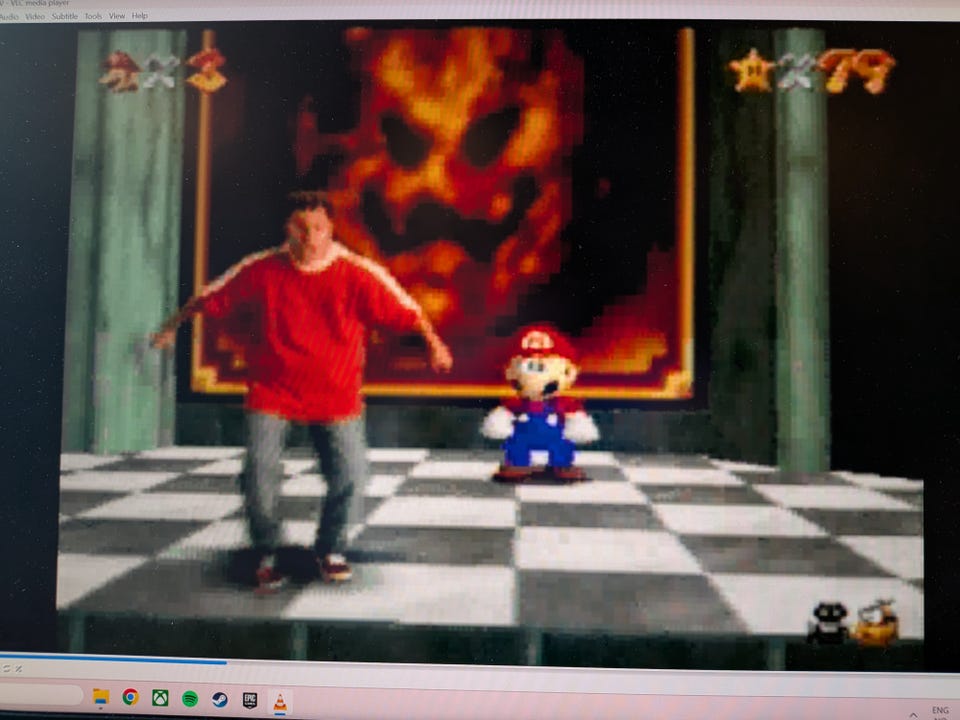Show hidden system tray icons
The width and height of the screenshot is (960, 720).
[x=913, y=714]
